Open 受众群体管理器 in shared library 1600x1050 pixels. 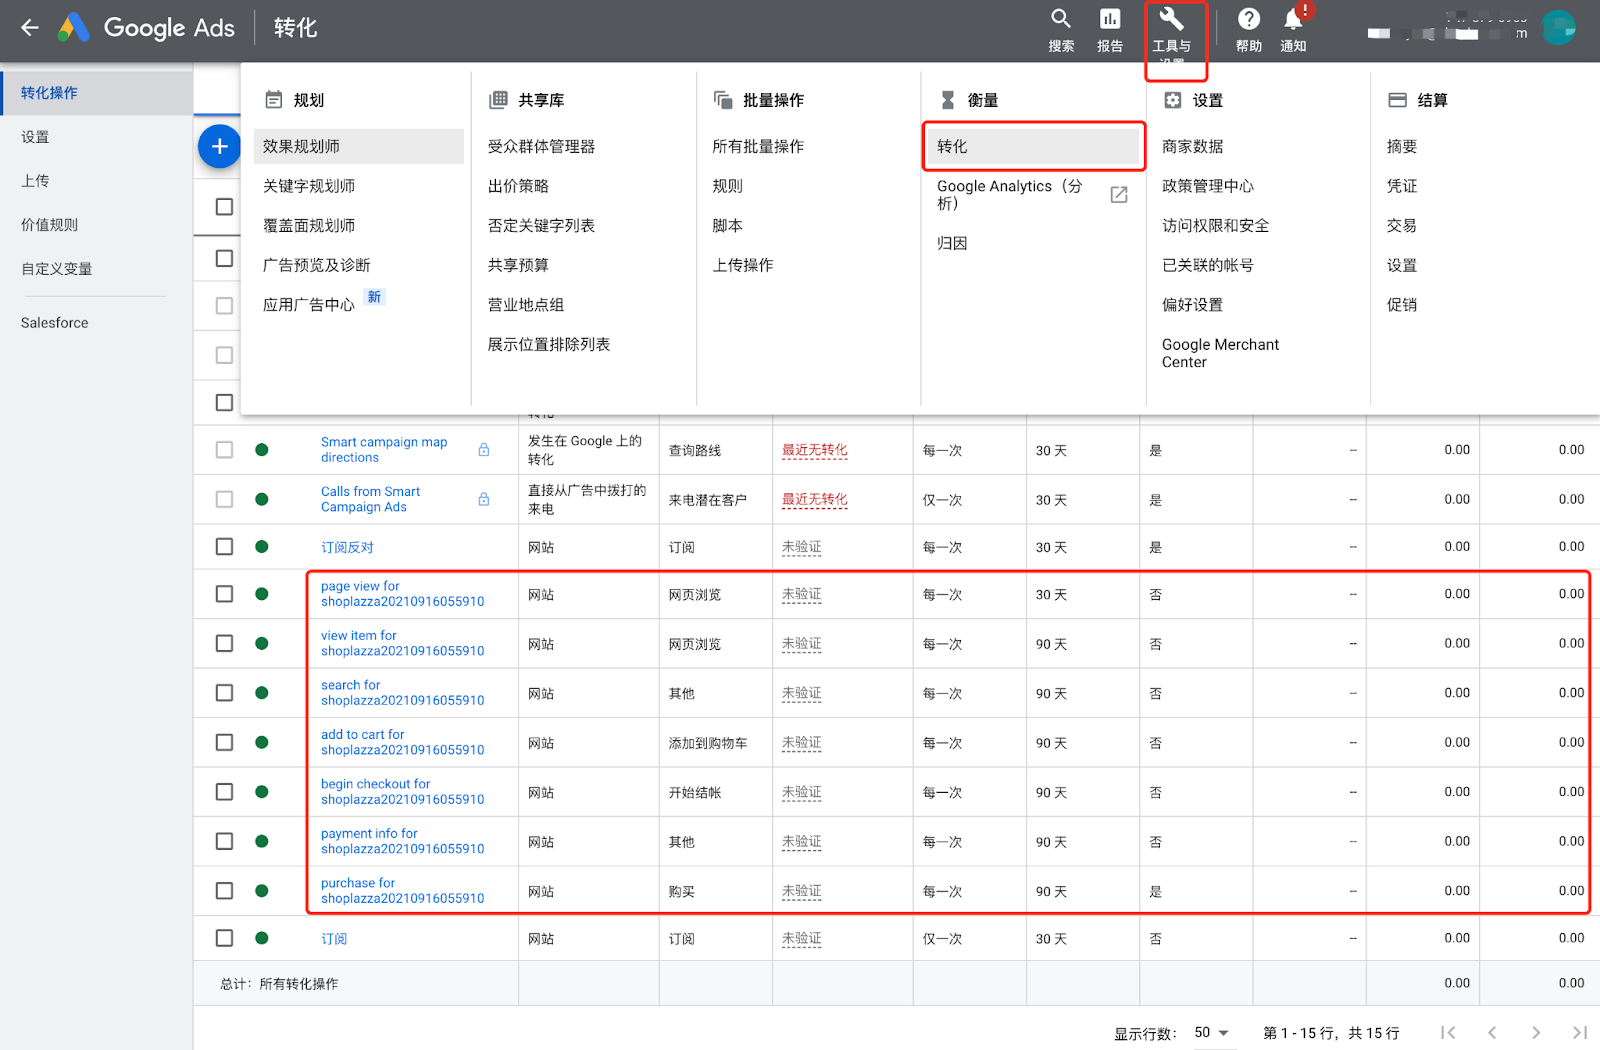(541, 147)
